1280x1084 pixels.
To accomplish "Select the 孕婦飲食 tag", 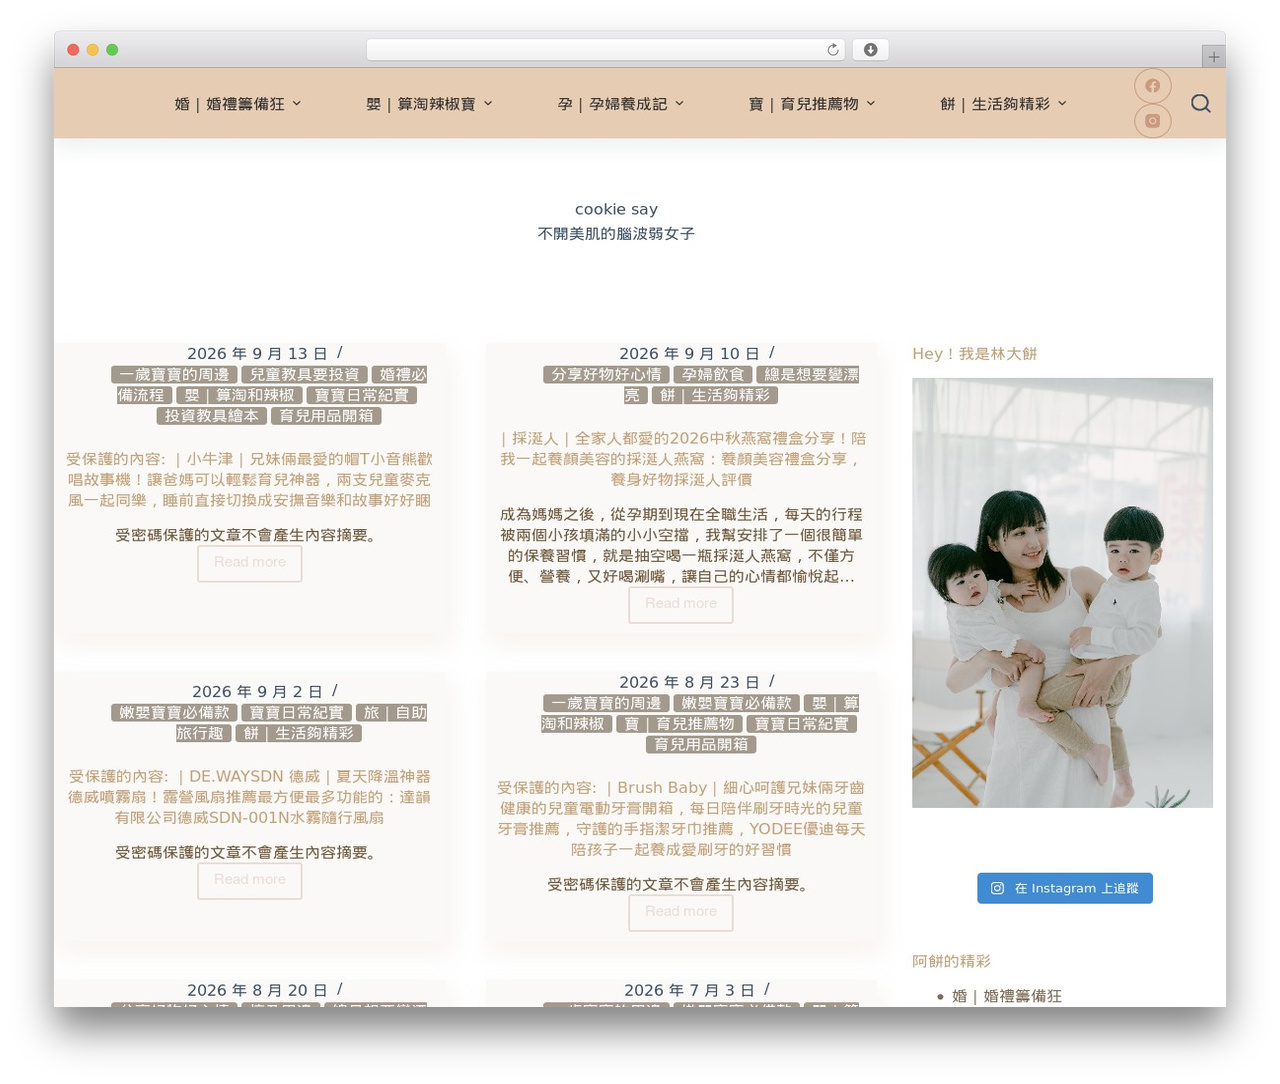I will (x=713, y=375).
